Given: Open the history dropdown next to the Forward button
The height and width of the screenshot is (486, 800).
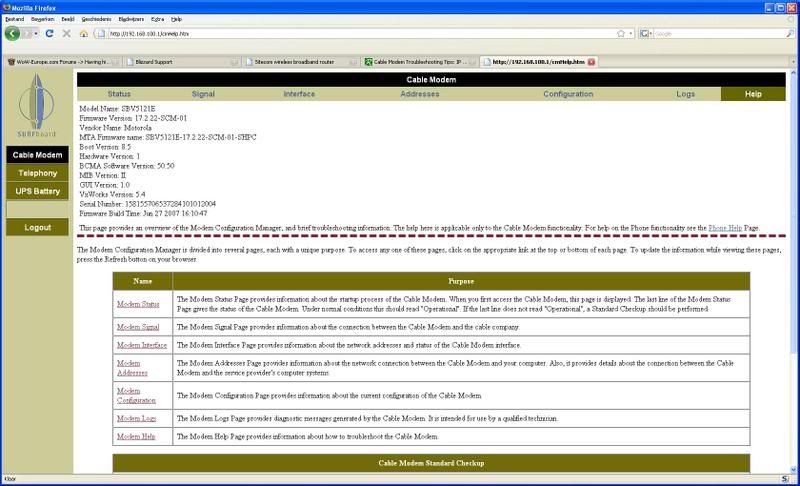Looking at the screenshot, I should click(37, 33).
